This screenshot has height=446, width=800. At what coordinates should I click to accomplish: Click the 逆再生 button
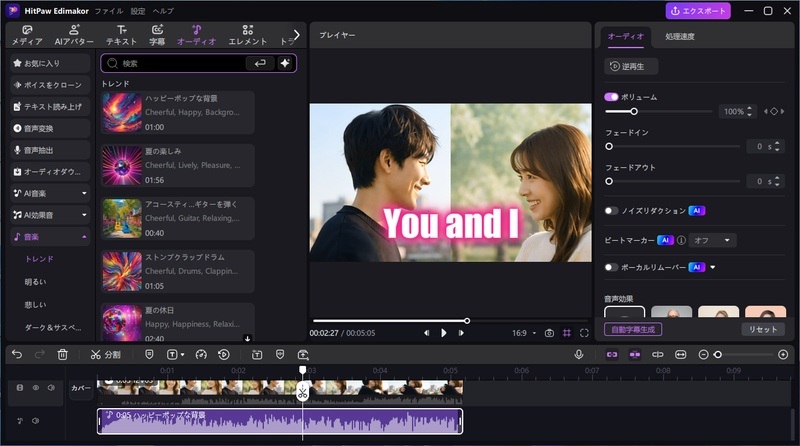coord(631,66)
